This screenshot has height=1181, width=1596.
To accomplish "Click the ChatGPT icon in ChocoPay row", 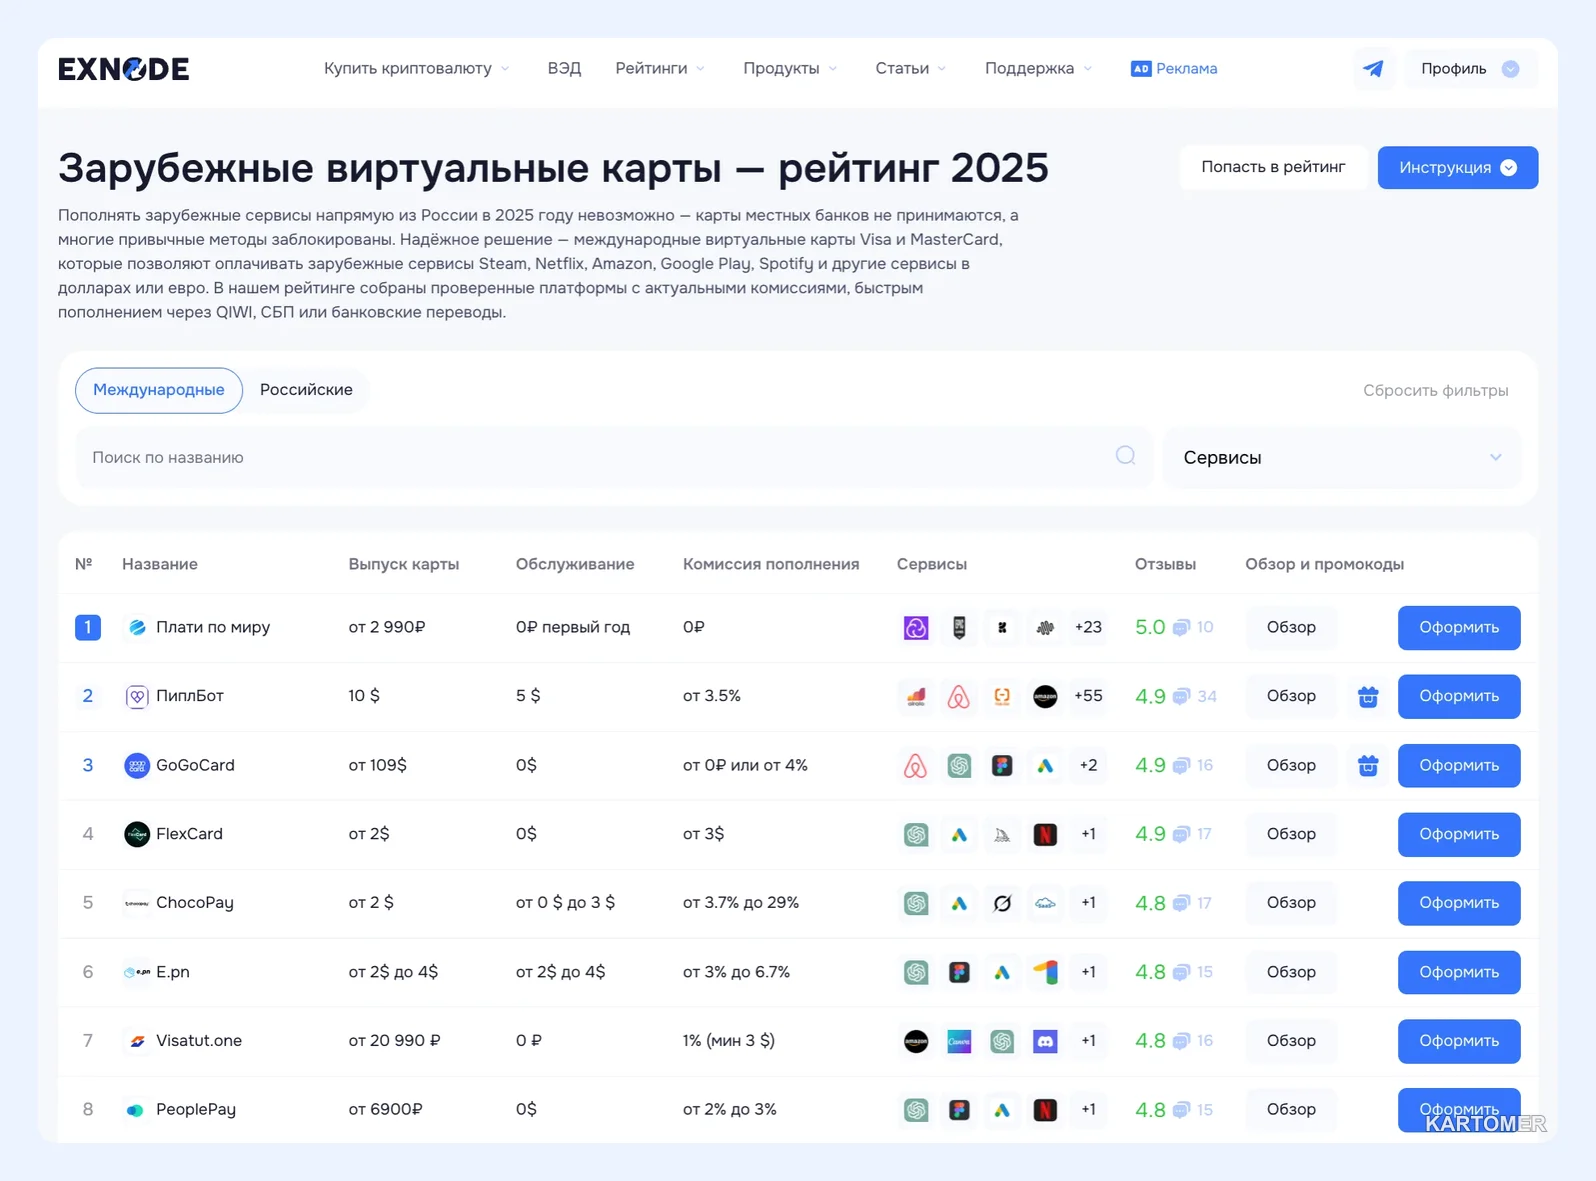I will click(916, 903).
